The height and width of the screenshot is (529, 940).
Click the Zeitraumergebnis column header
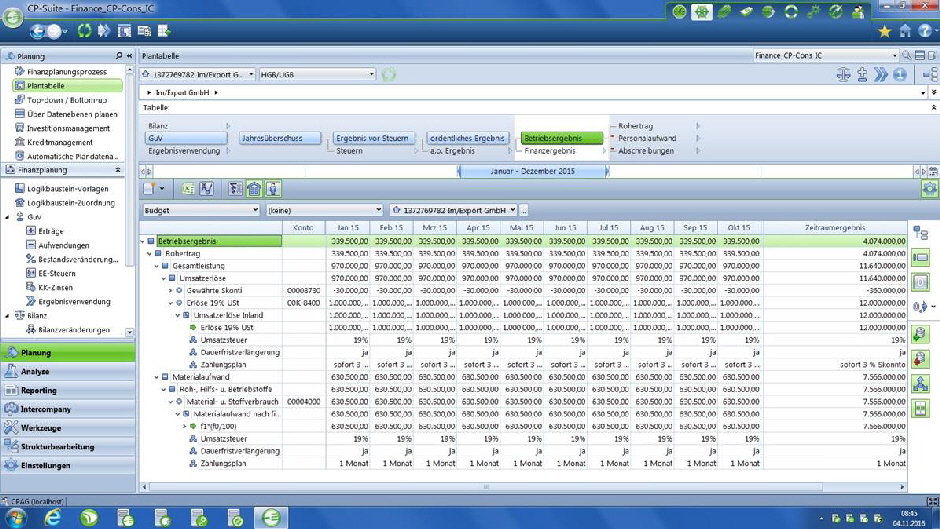tap(834, 228)
